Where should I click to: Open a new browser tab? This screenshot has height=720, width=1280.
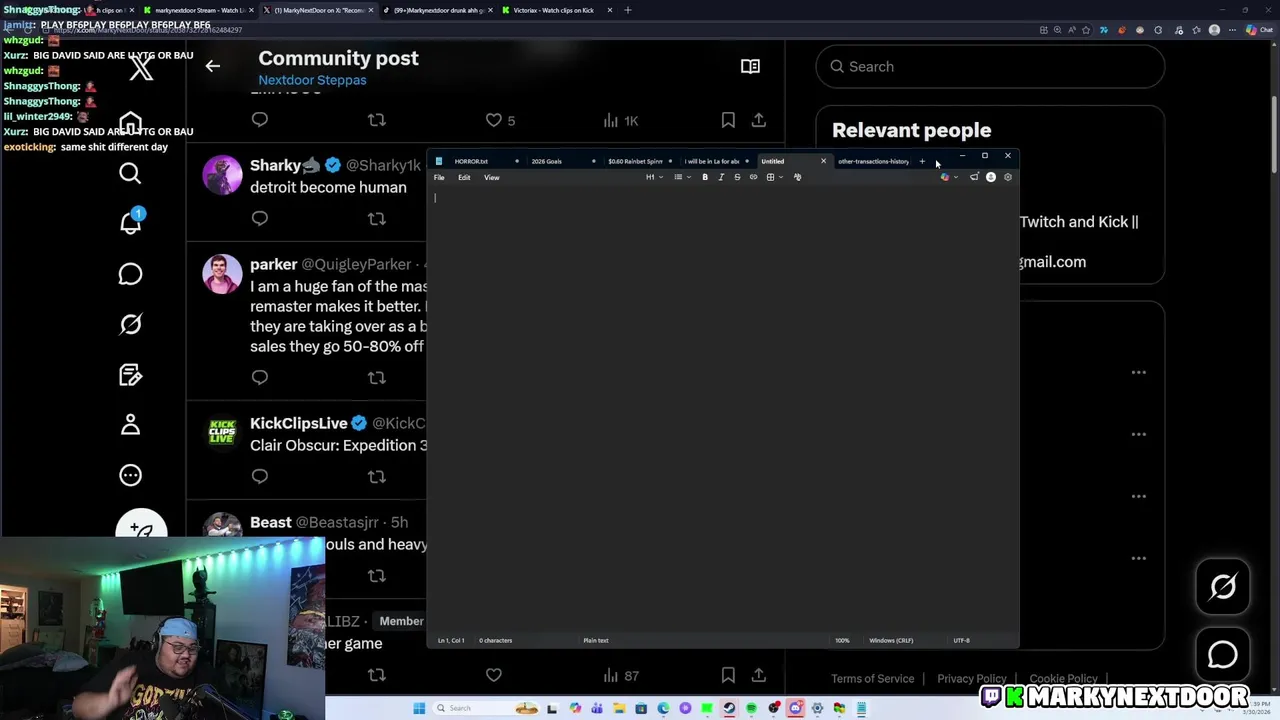click(x=628, y=10)
